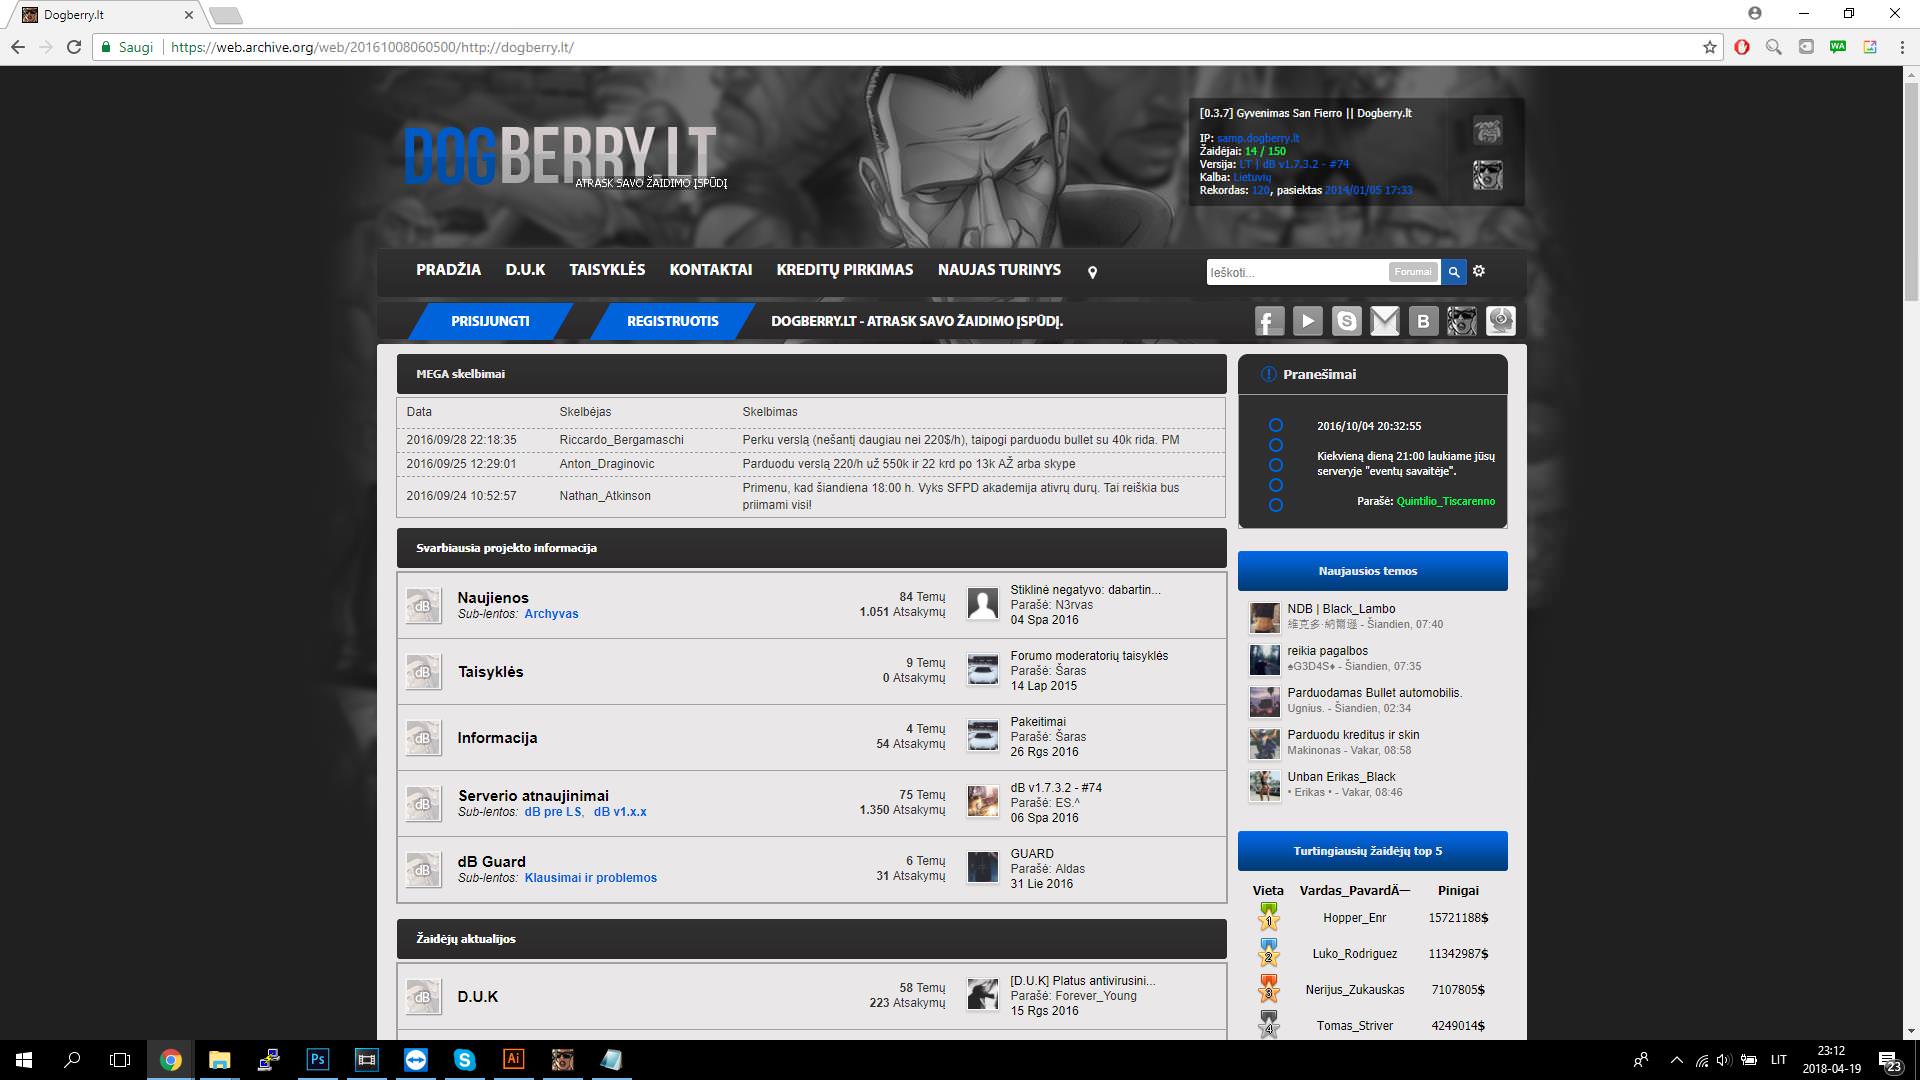Click the Taisyklės forum dB icon
1920x1080 pixels.
point(423,672)
